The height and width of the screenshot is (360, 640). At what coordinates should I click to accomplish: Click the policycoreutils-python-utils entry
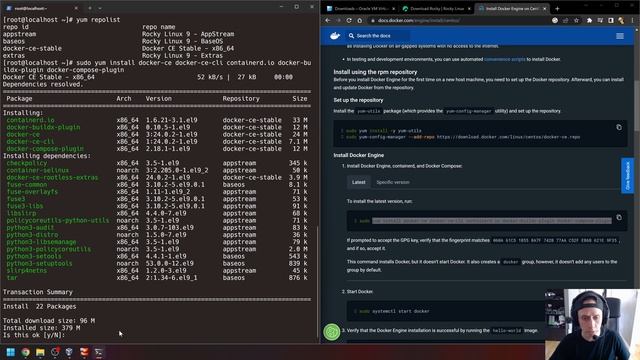[58, 220]
